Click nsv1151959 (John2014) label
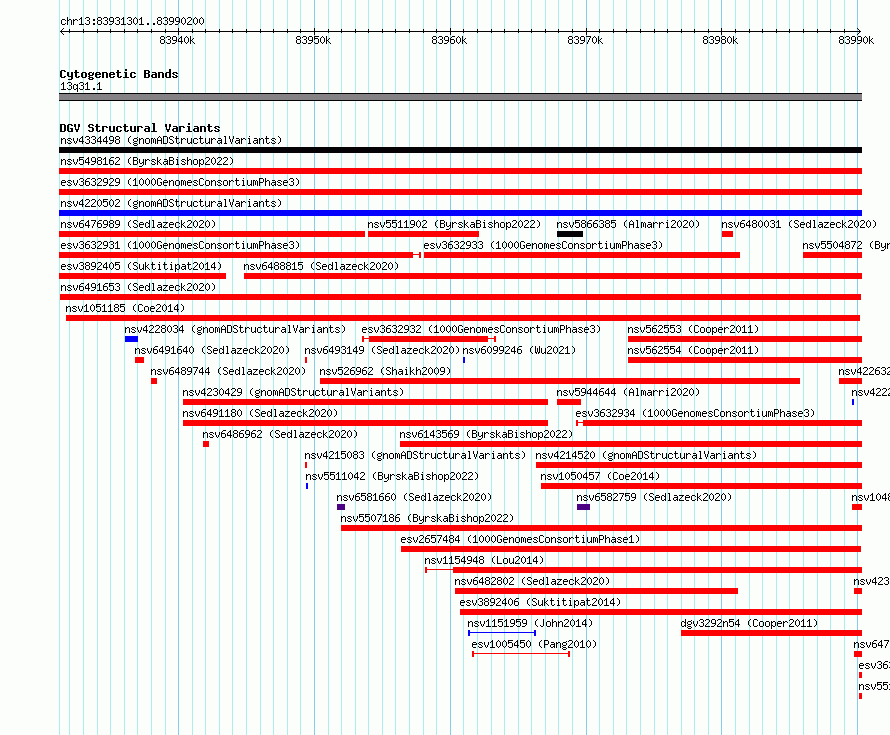This screenshot has width=890, height=735. pyautogui.click(x=530, y=623)
